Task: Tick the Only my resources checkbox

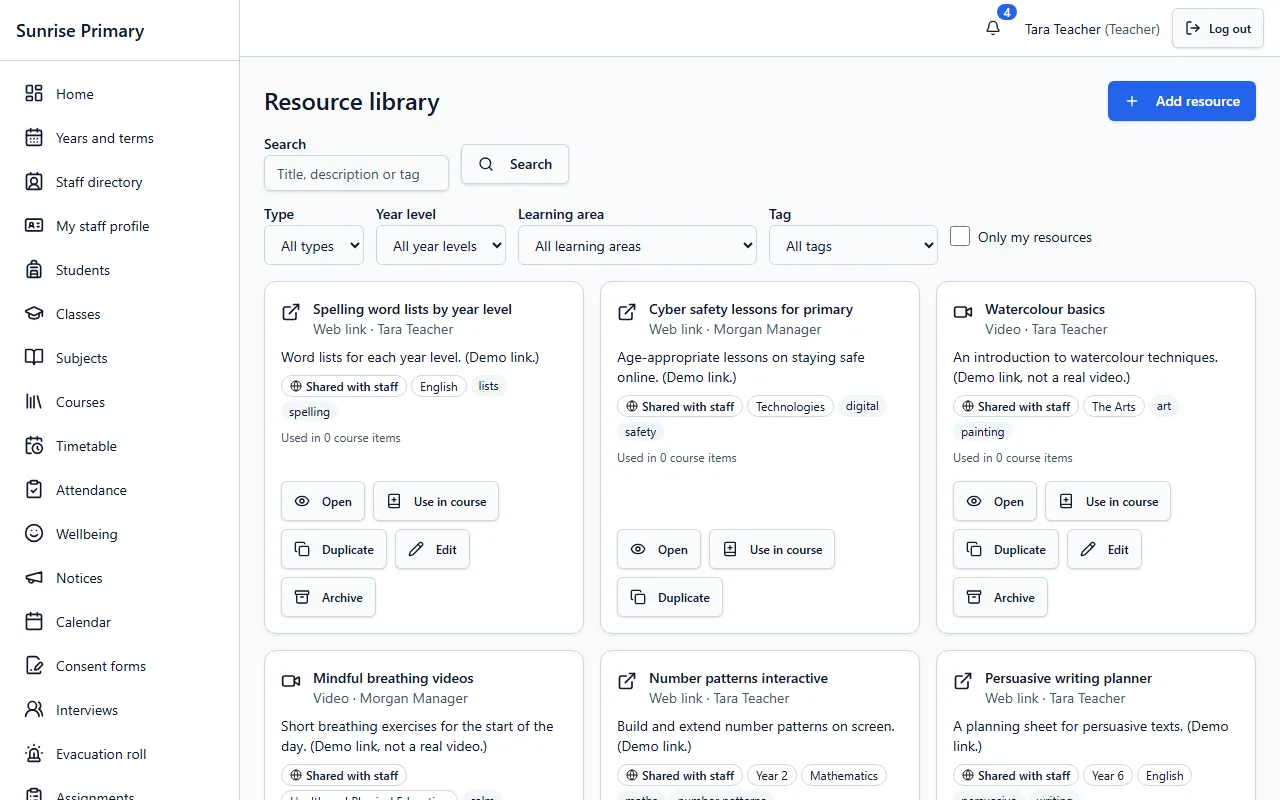Action: click(960, 236)
